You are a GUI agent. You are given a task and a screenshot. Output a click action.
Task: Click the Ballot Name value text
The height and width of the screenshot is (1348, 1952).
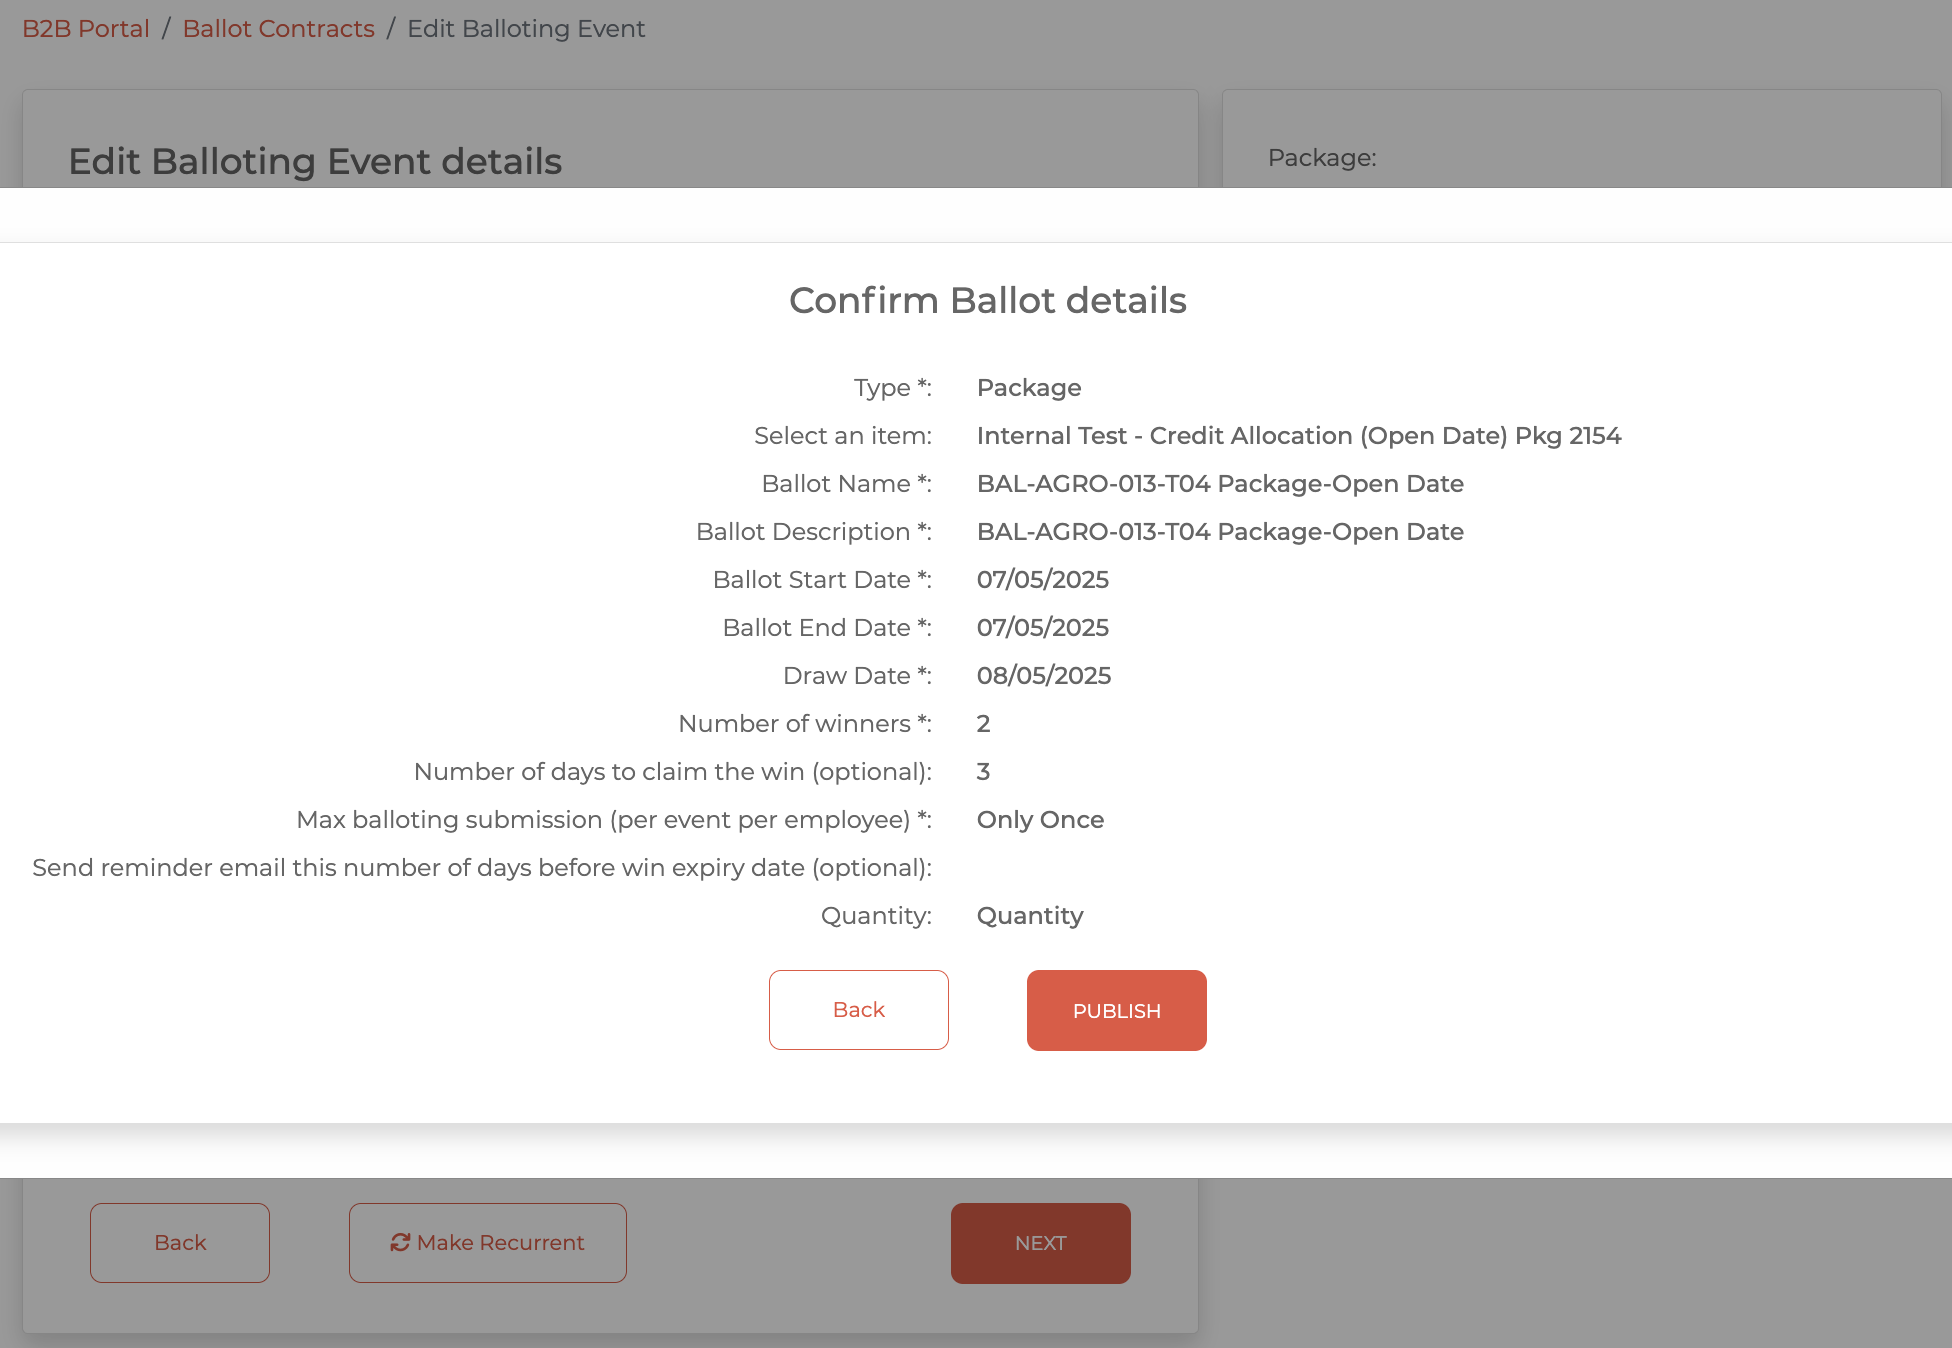click(1220, 484)
